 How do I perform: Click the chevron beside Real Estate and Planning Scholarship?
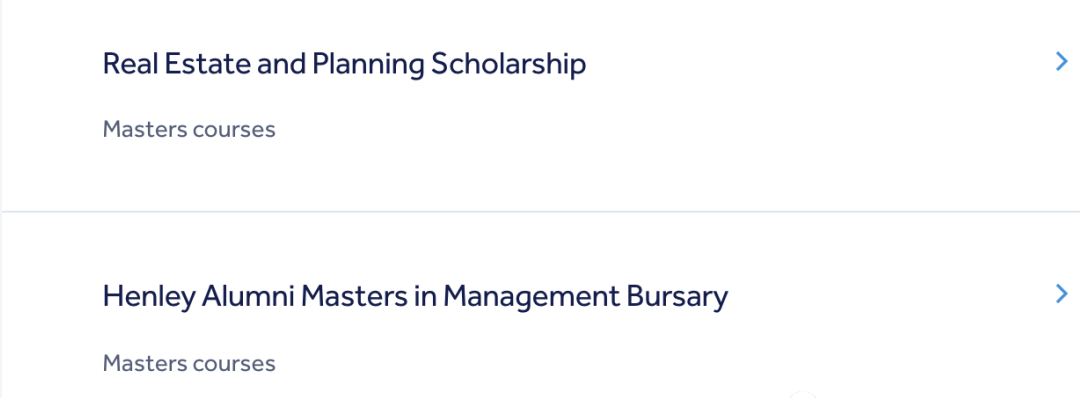pyautogui.click(x=1061, y=63)
